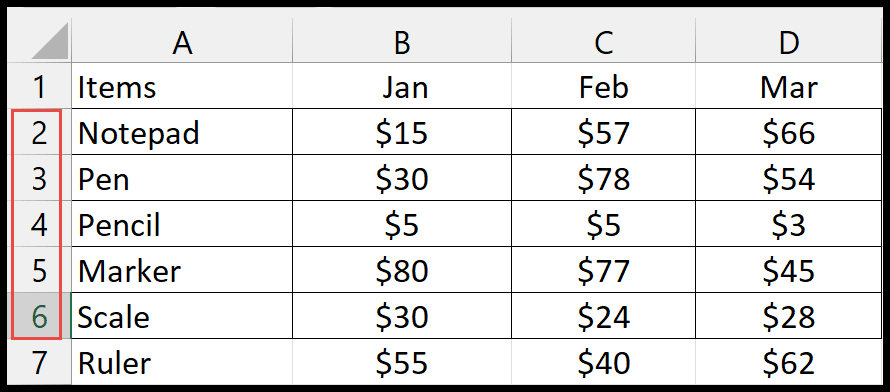Click the $55 cell for Ruler in Jan

coord(402,362)
